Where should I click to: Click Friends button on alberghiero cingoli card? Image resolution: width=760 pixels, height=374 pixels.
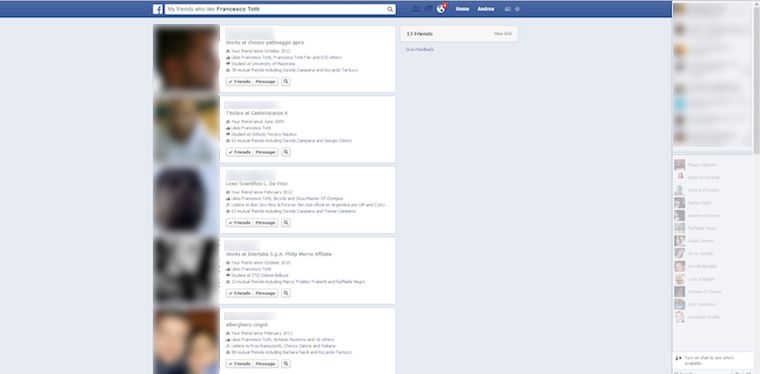(x=239, y=364)
